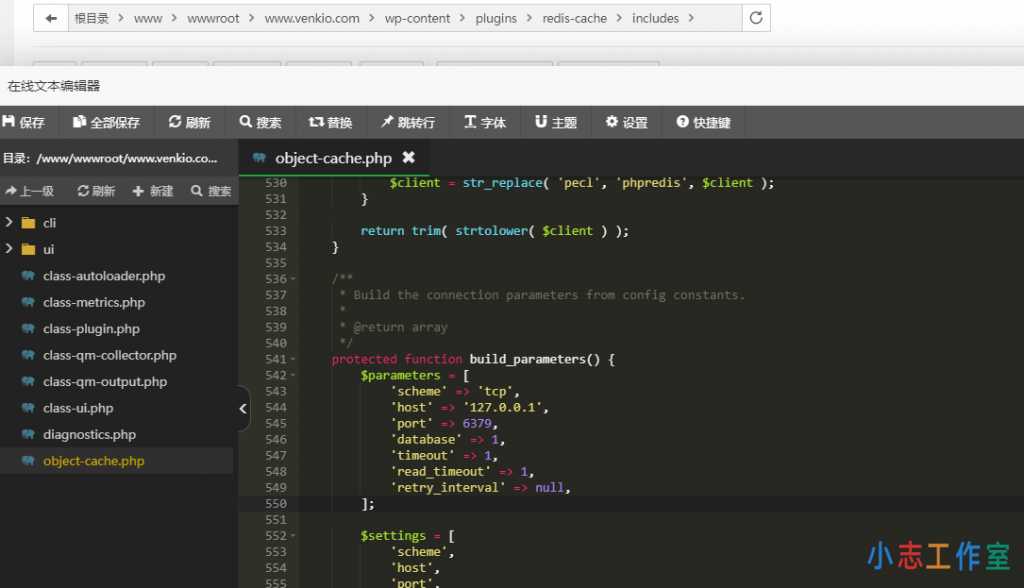The image size is (1024, 588).
Task: Open the Theme (主题) selector
Action: click(x=556, y=122)
